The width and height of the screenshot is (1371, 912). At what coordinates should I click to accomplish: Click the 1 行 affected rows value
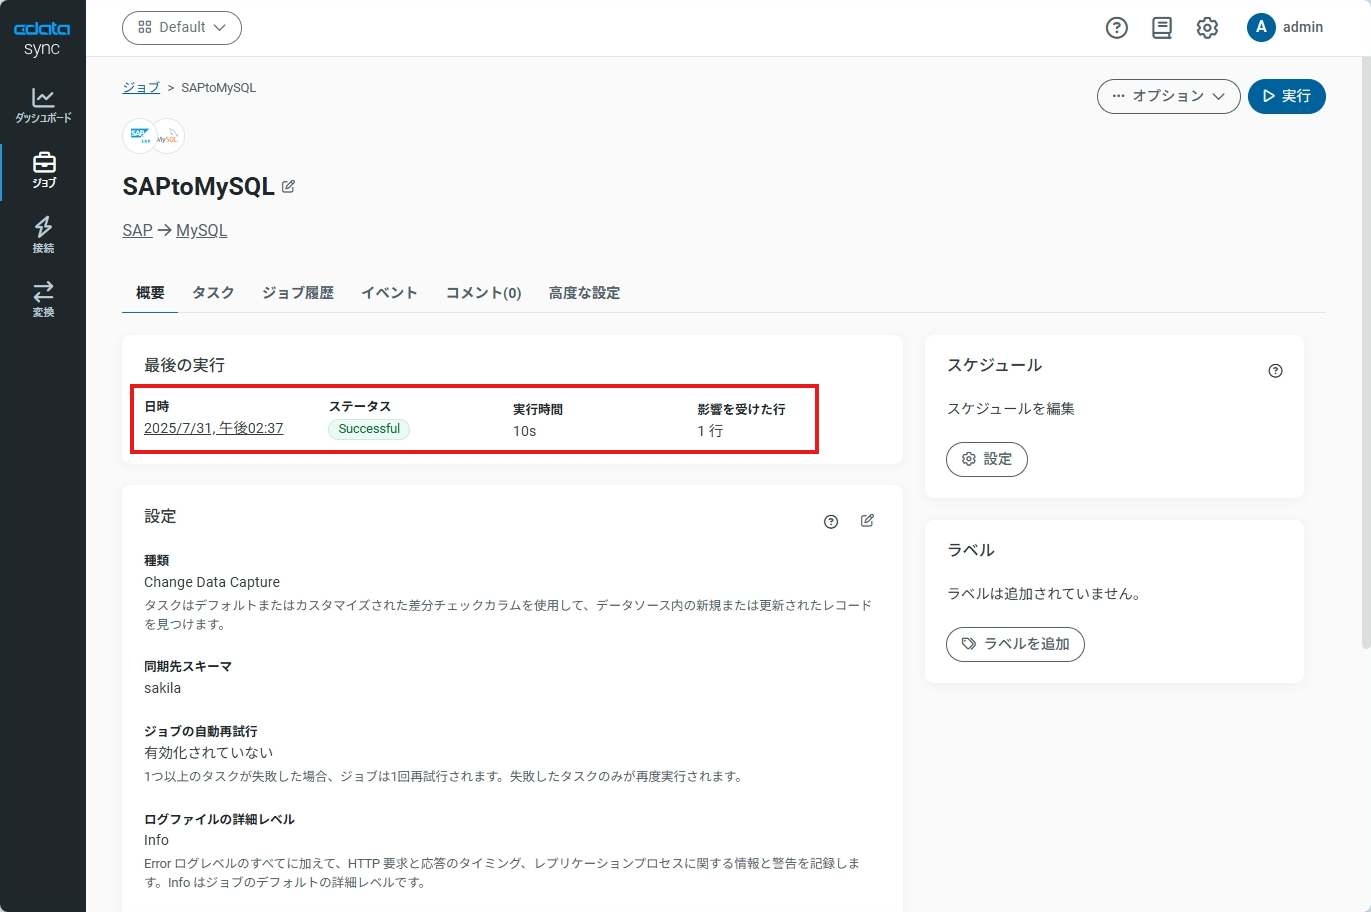(x=710, y=431)
